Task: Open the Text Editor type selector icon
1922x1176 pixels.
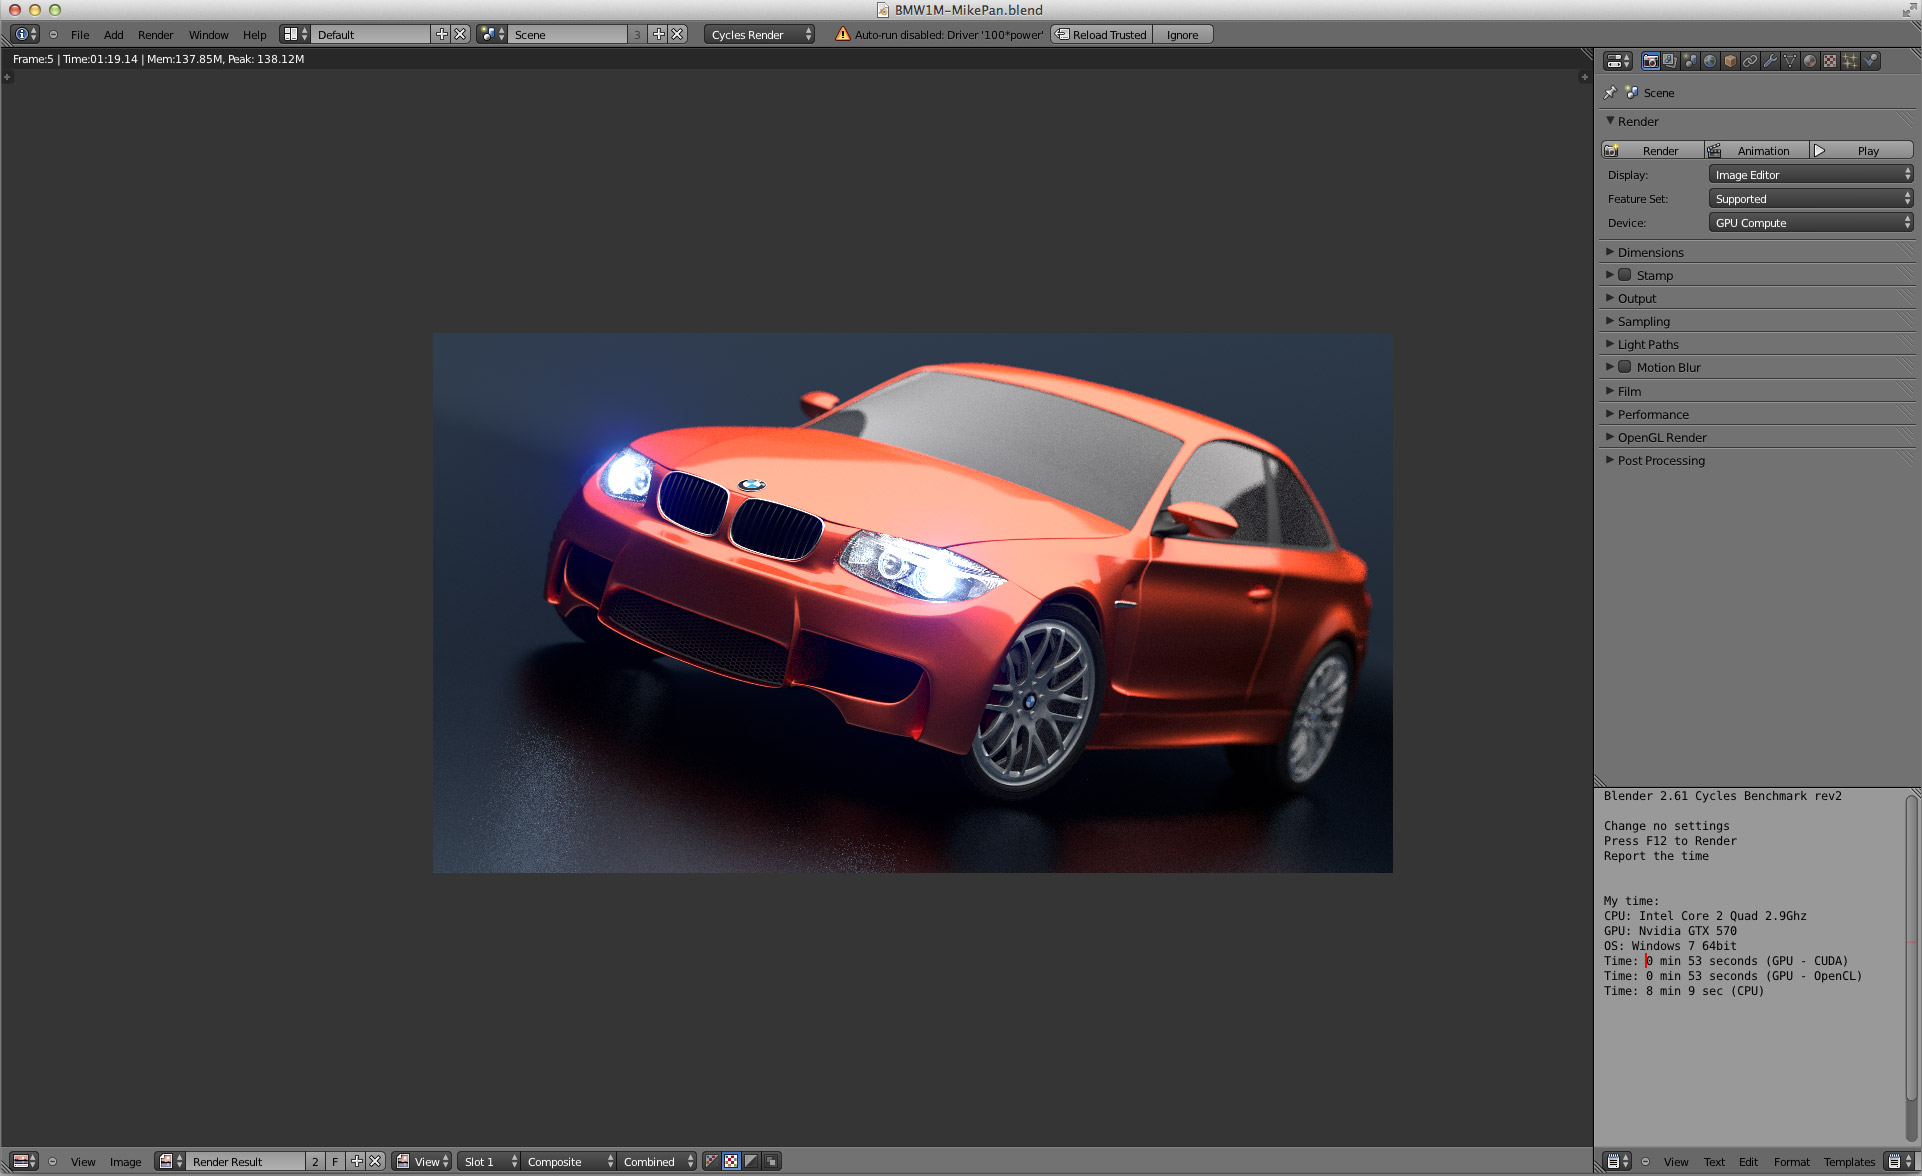Action: click(1617, 1161)
